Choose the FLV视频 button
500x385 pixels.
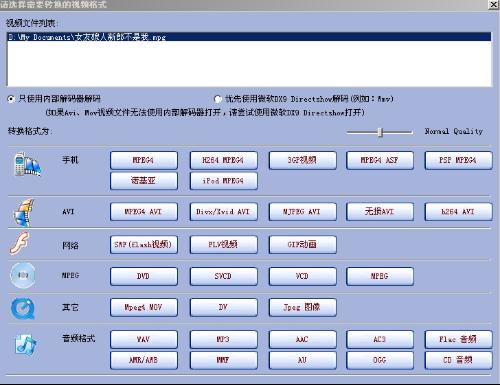click(223, 245)
